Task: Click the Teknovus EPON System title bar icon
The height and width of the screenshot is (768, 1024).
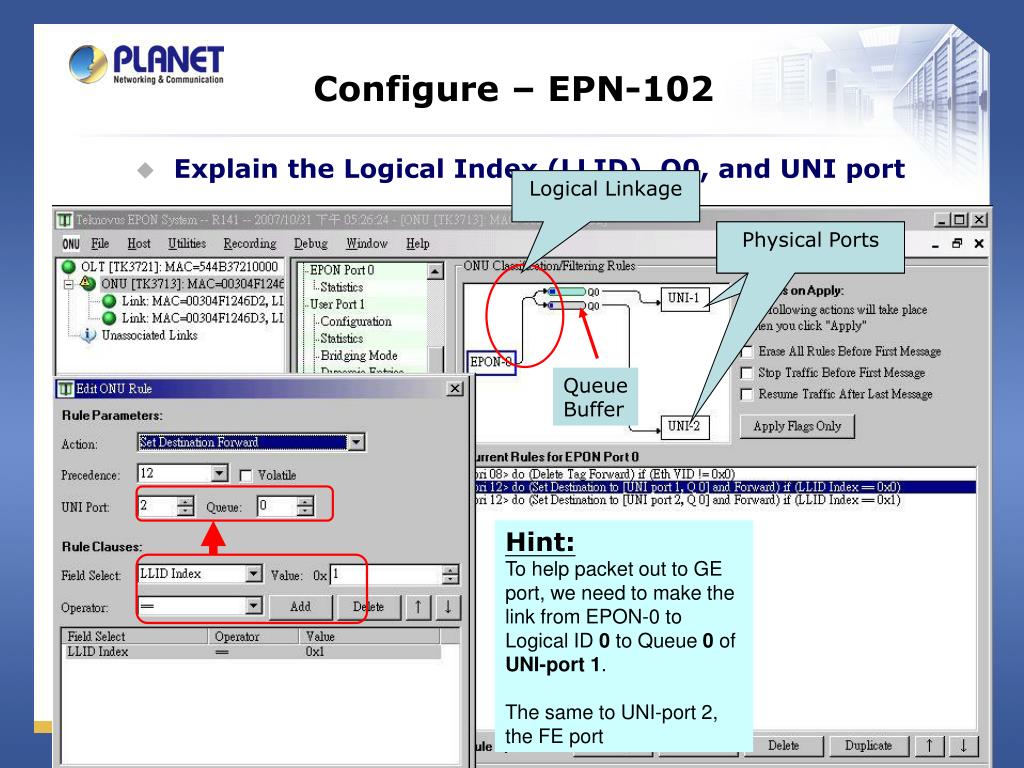Action: pos(64,220)
